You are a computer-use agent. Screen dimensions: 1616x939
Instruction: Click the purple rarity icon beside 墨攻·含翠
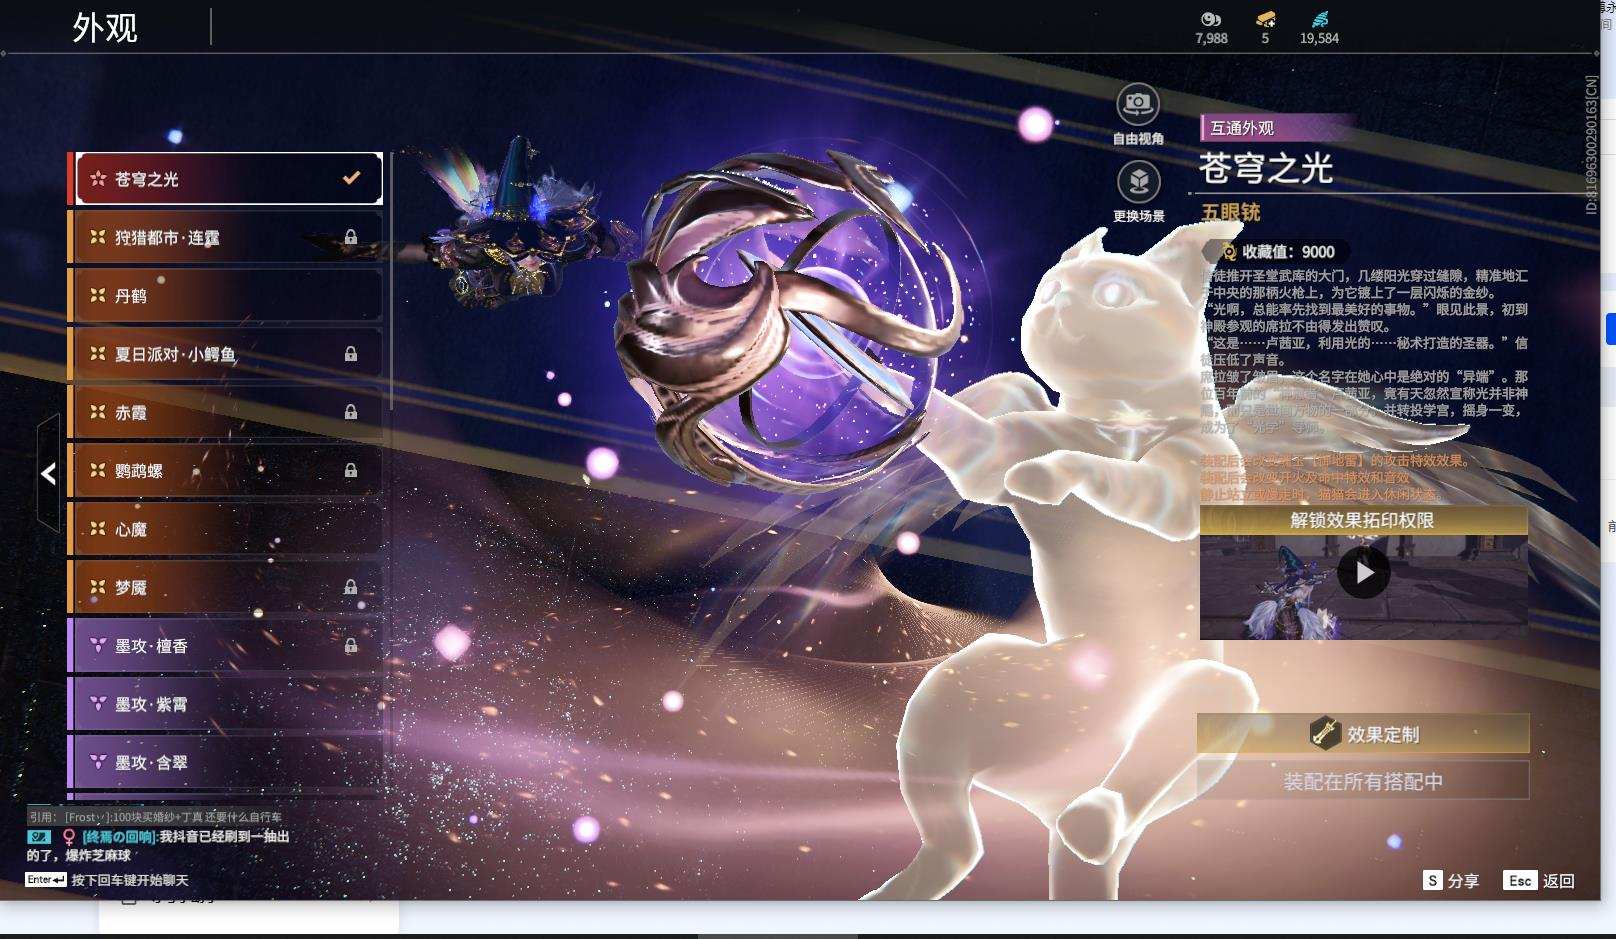pos(98,762)
